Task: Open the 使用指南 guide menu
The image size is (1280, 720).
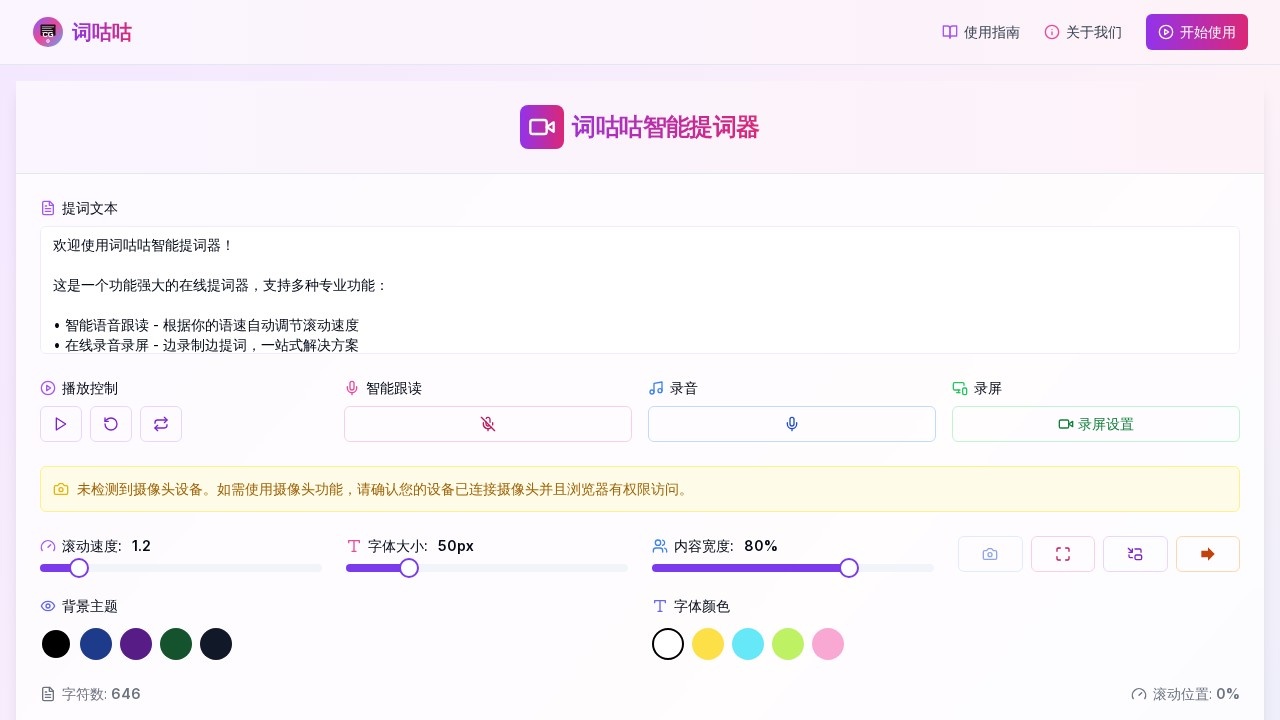Action: [x=981, y=32]
